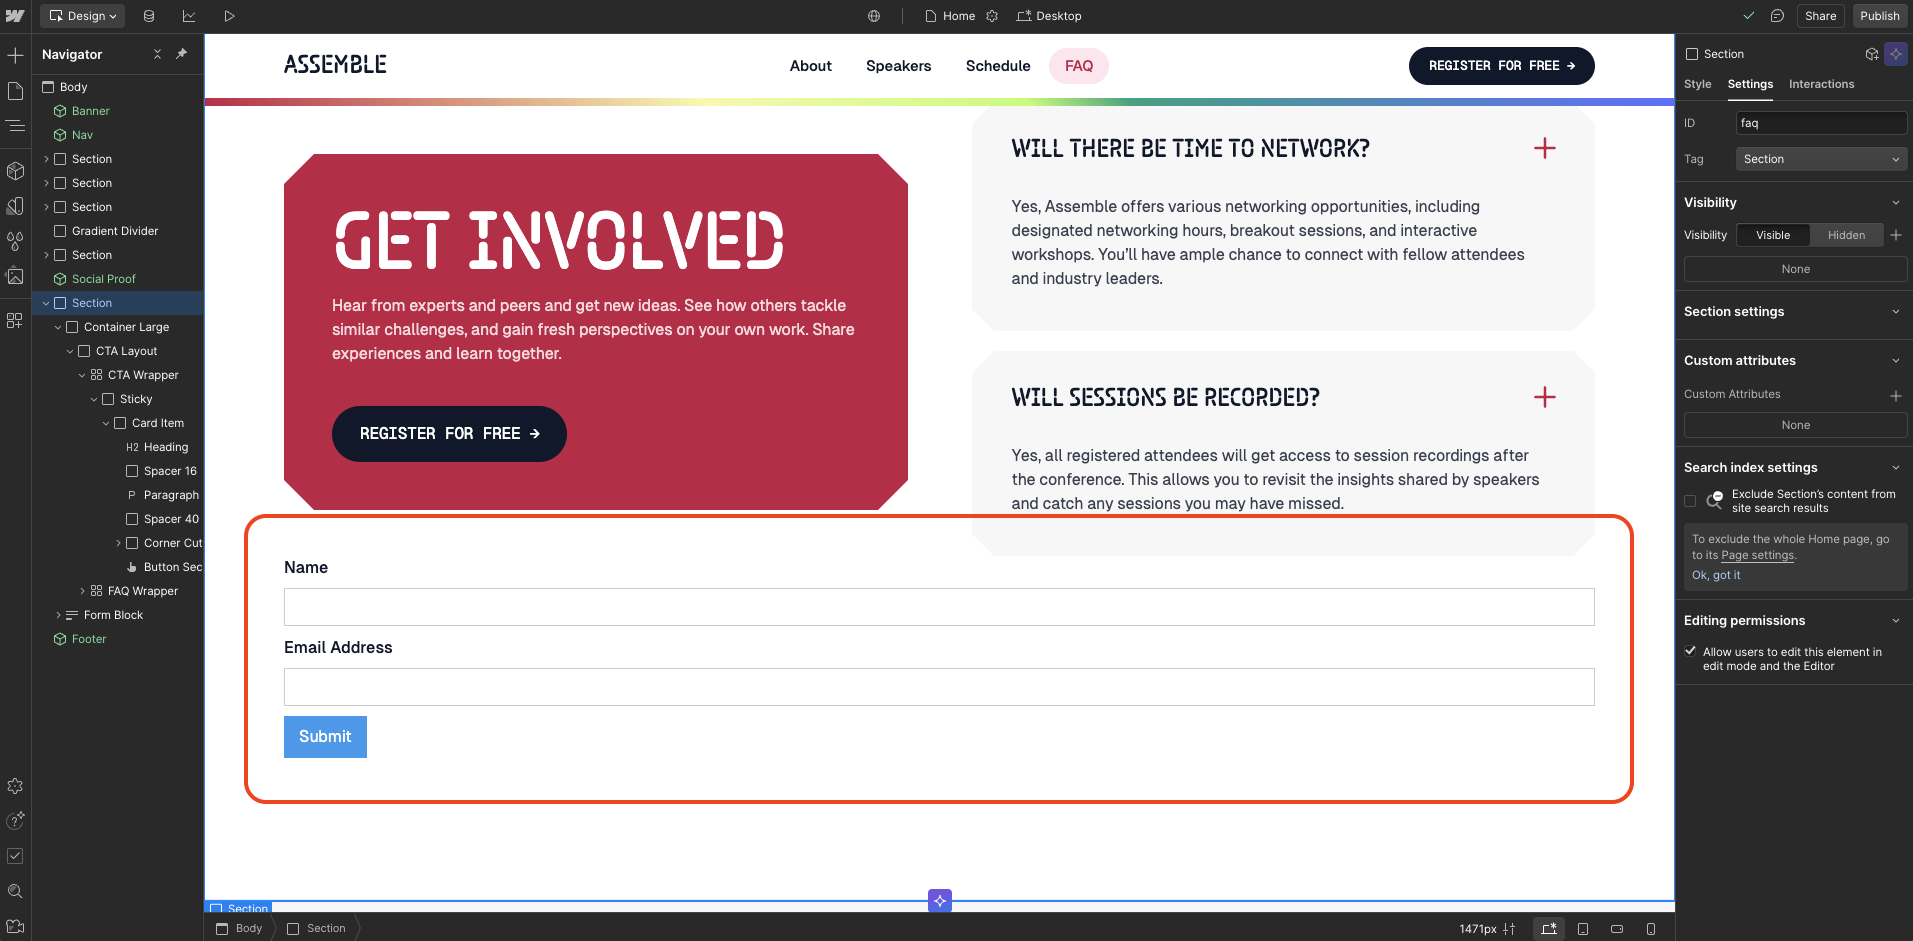Image resolution: width=1913 pixels, height=941 pixels.
Task: Switch to the Style tab
Action: [x=1697, y=84]
